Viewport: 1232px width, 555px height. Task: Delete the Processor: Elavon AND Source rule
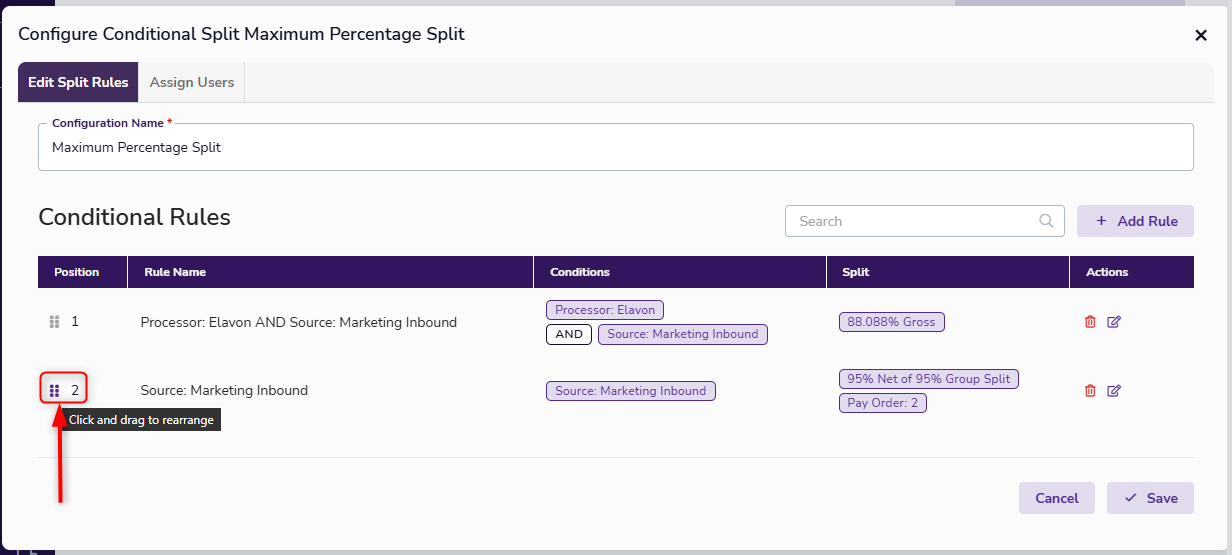(1090, 322)
